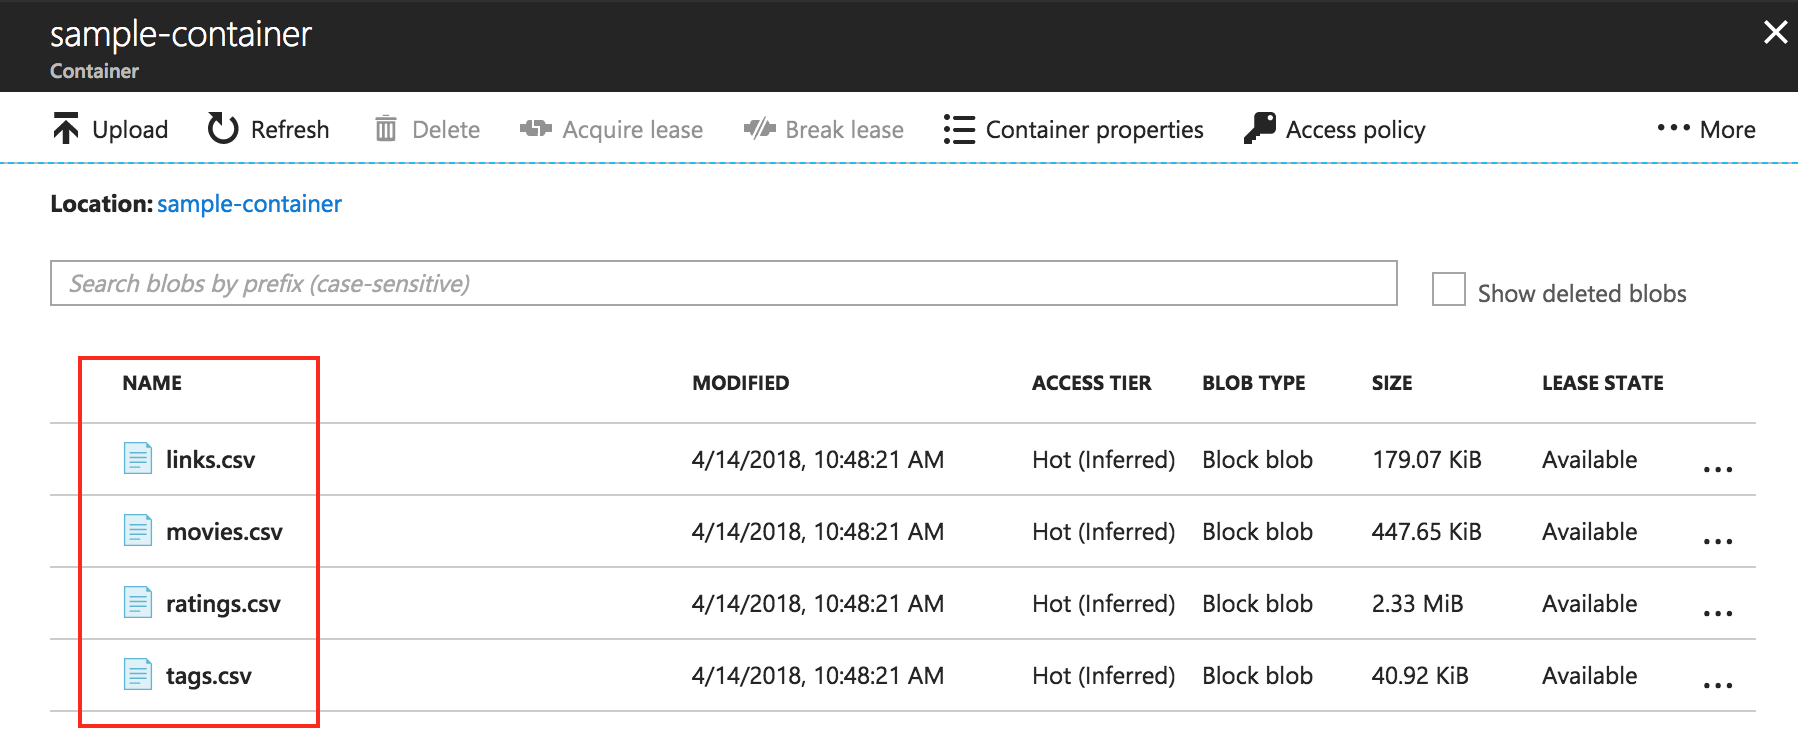
Task: Click the Acquire lease icon
Action: click(536, 129)
